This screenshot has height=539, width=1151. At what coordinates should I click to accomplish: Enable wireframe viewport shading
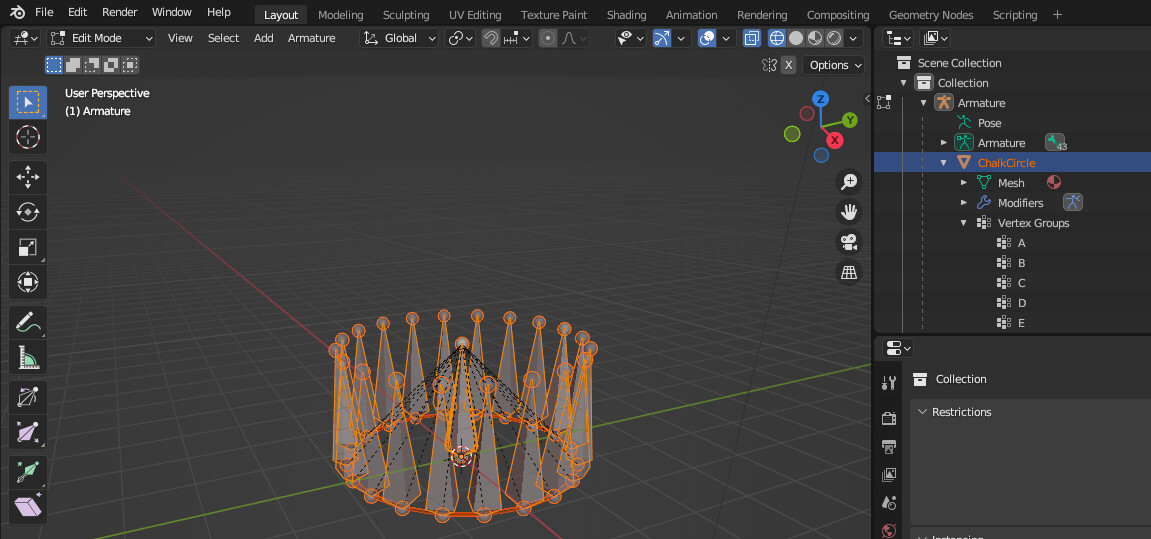coord(777,38)
